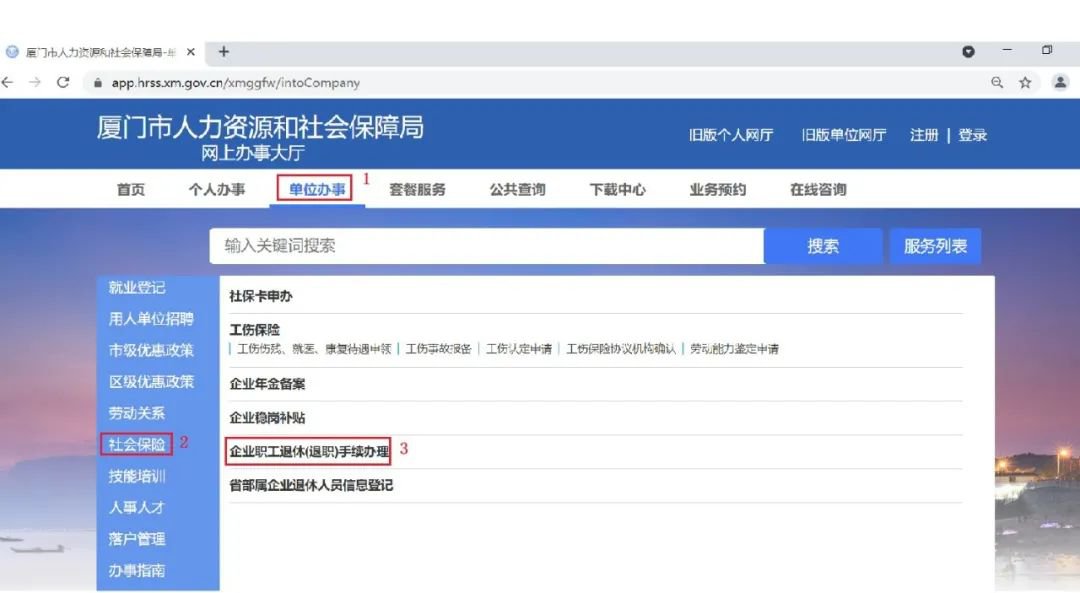1080x593 pixels.
Task: Select the 单位办事 navigation tab
Action: (x=316, y=189)
